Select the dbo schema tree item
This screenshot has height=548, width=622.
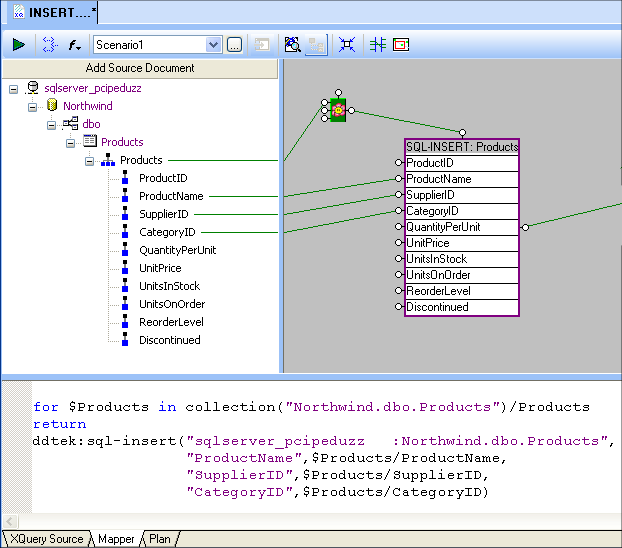(91, 124)
